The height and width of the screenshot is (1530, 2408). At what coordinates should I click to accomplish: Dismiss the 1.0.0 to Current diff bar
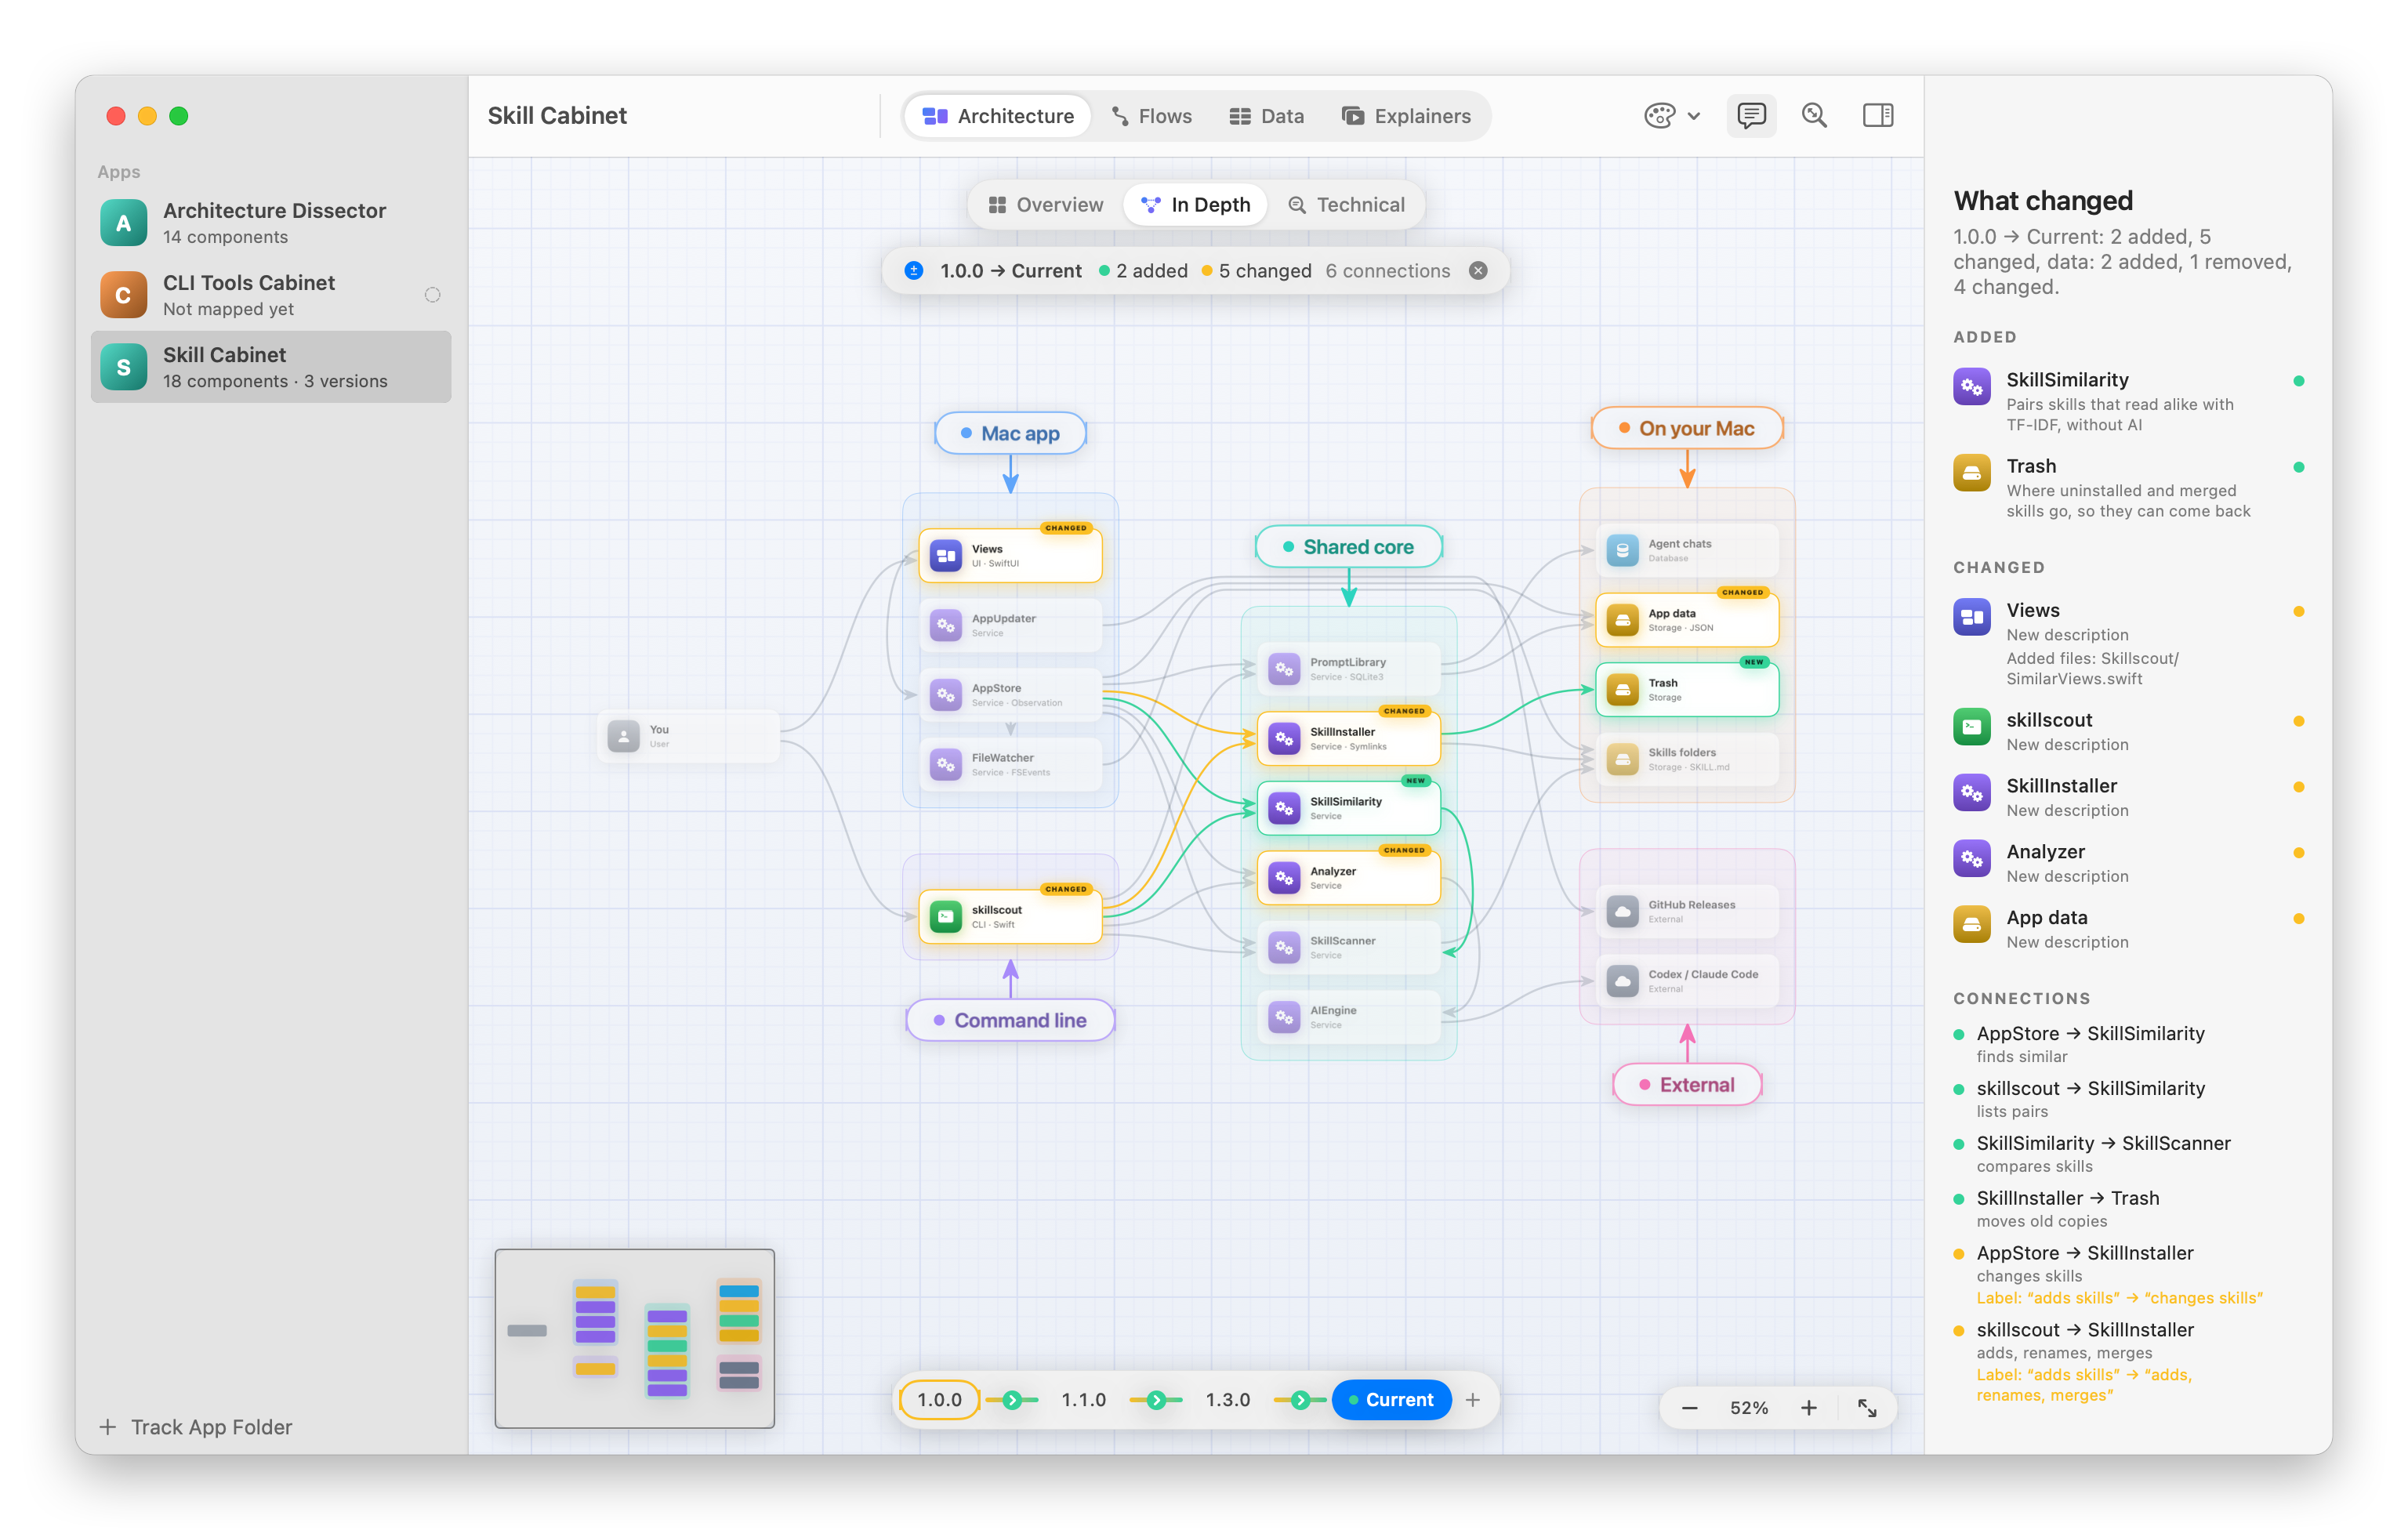pos(1477,271)
